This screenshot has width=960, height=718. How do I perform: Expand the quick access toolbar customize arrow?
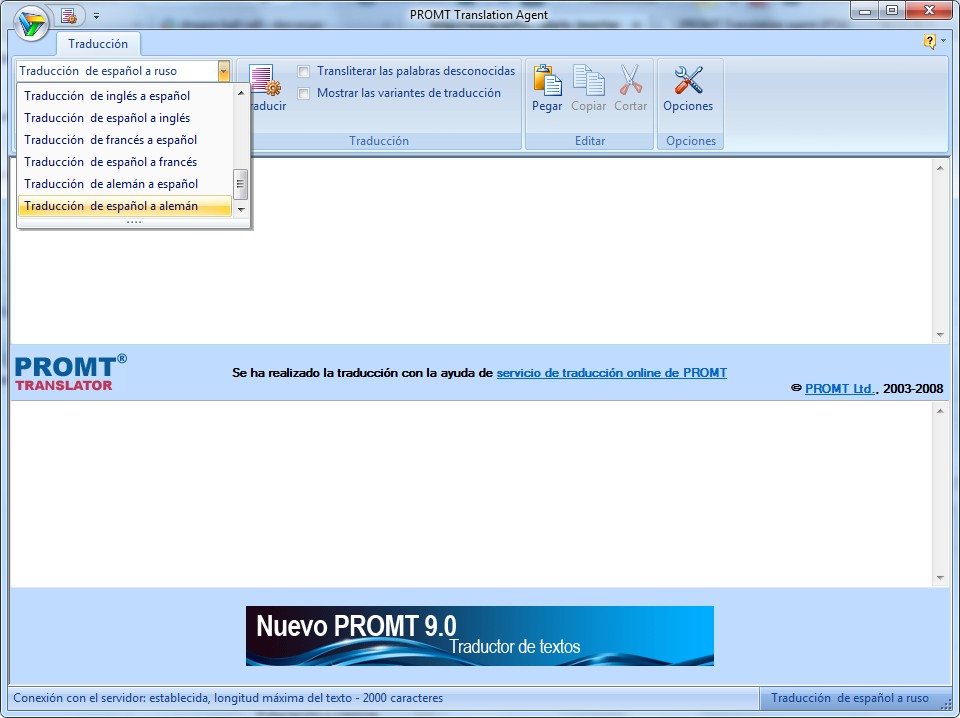click(x=96, y=16)
